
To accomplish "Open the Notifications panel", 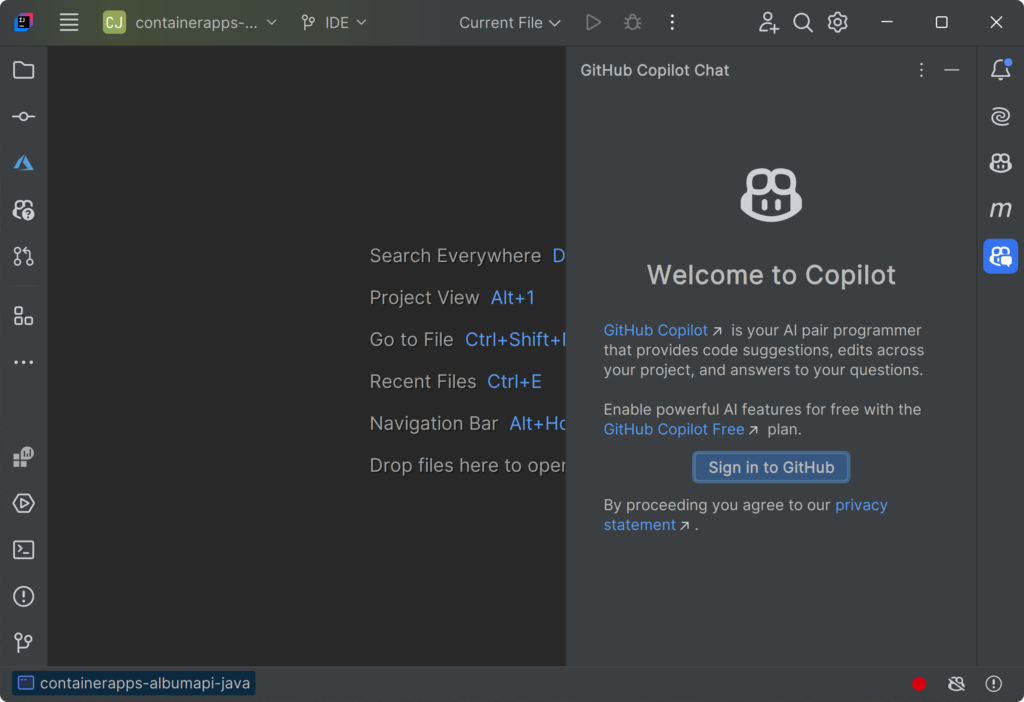I will [x=1000, y=70].
